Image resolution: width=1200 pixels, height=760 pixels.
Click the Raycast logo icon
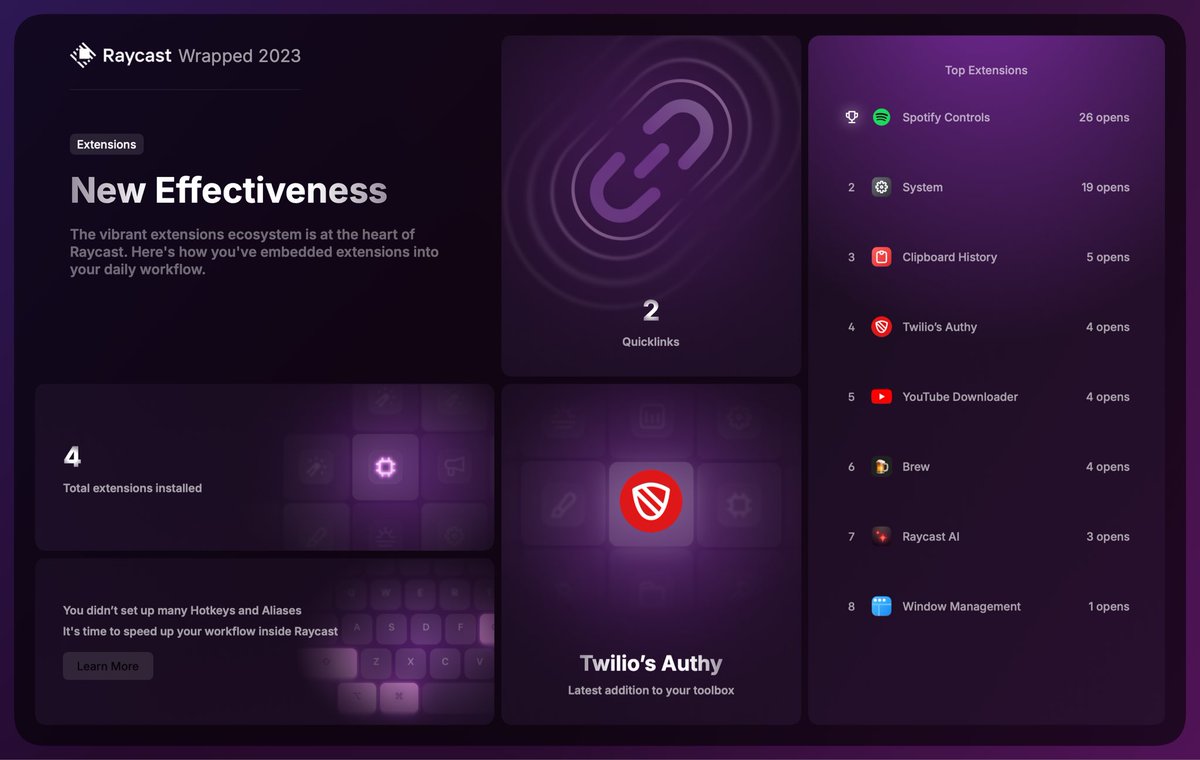(x=82, y=55)
